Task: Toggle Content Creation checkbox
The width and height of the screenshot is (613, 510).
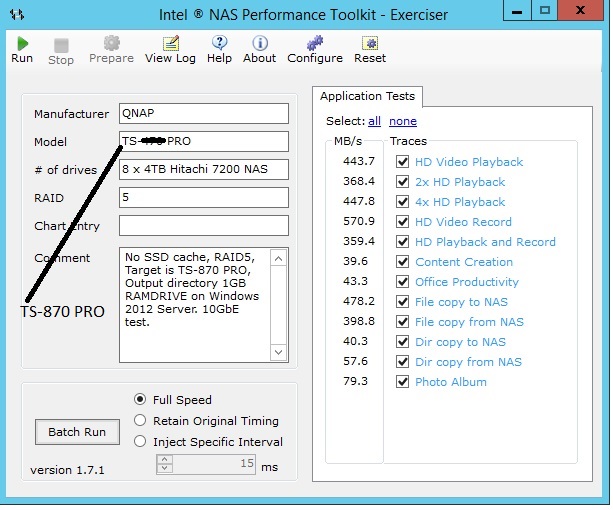Action: pos(402,261)
